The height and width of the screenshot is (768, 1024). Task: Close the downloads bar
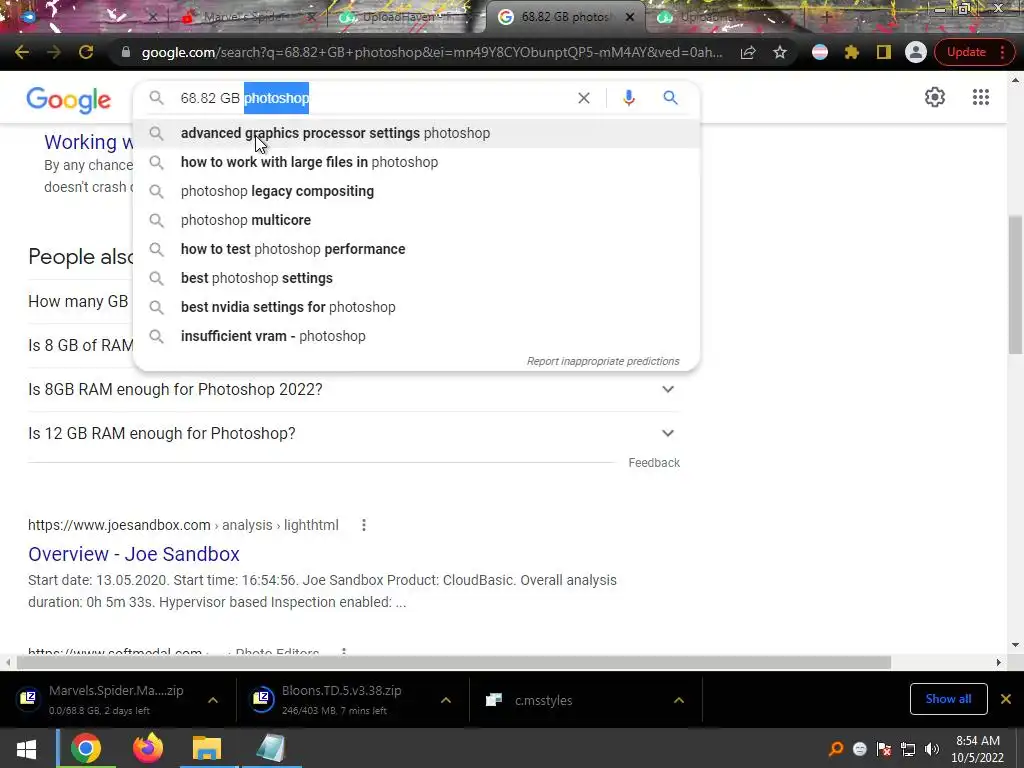tap(1006, 699)
